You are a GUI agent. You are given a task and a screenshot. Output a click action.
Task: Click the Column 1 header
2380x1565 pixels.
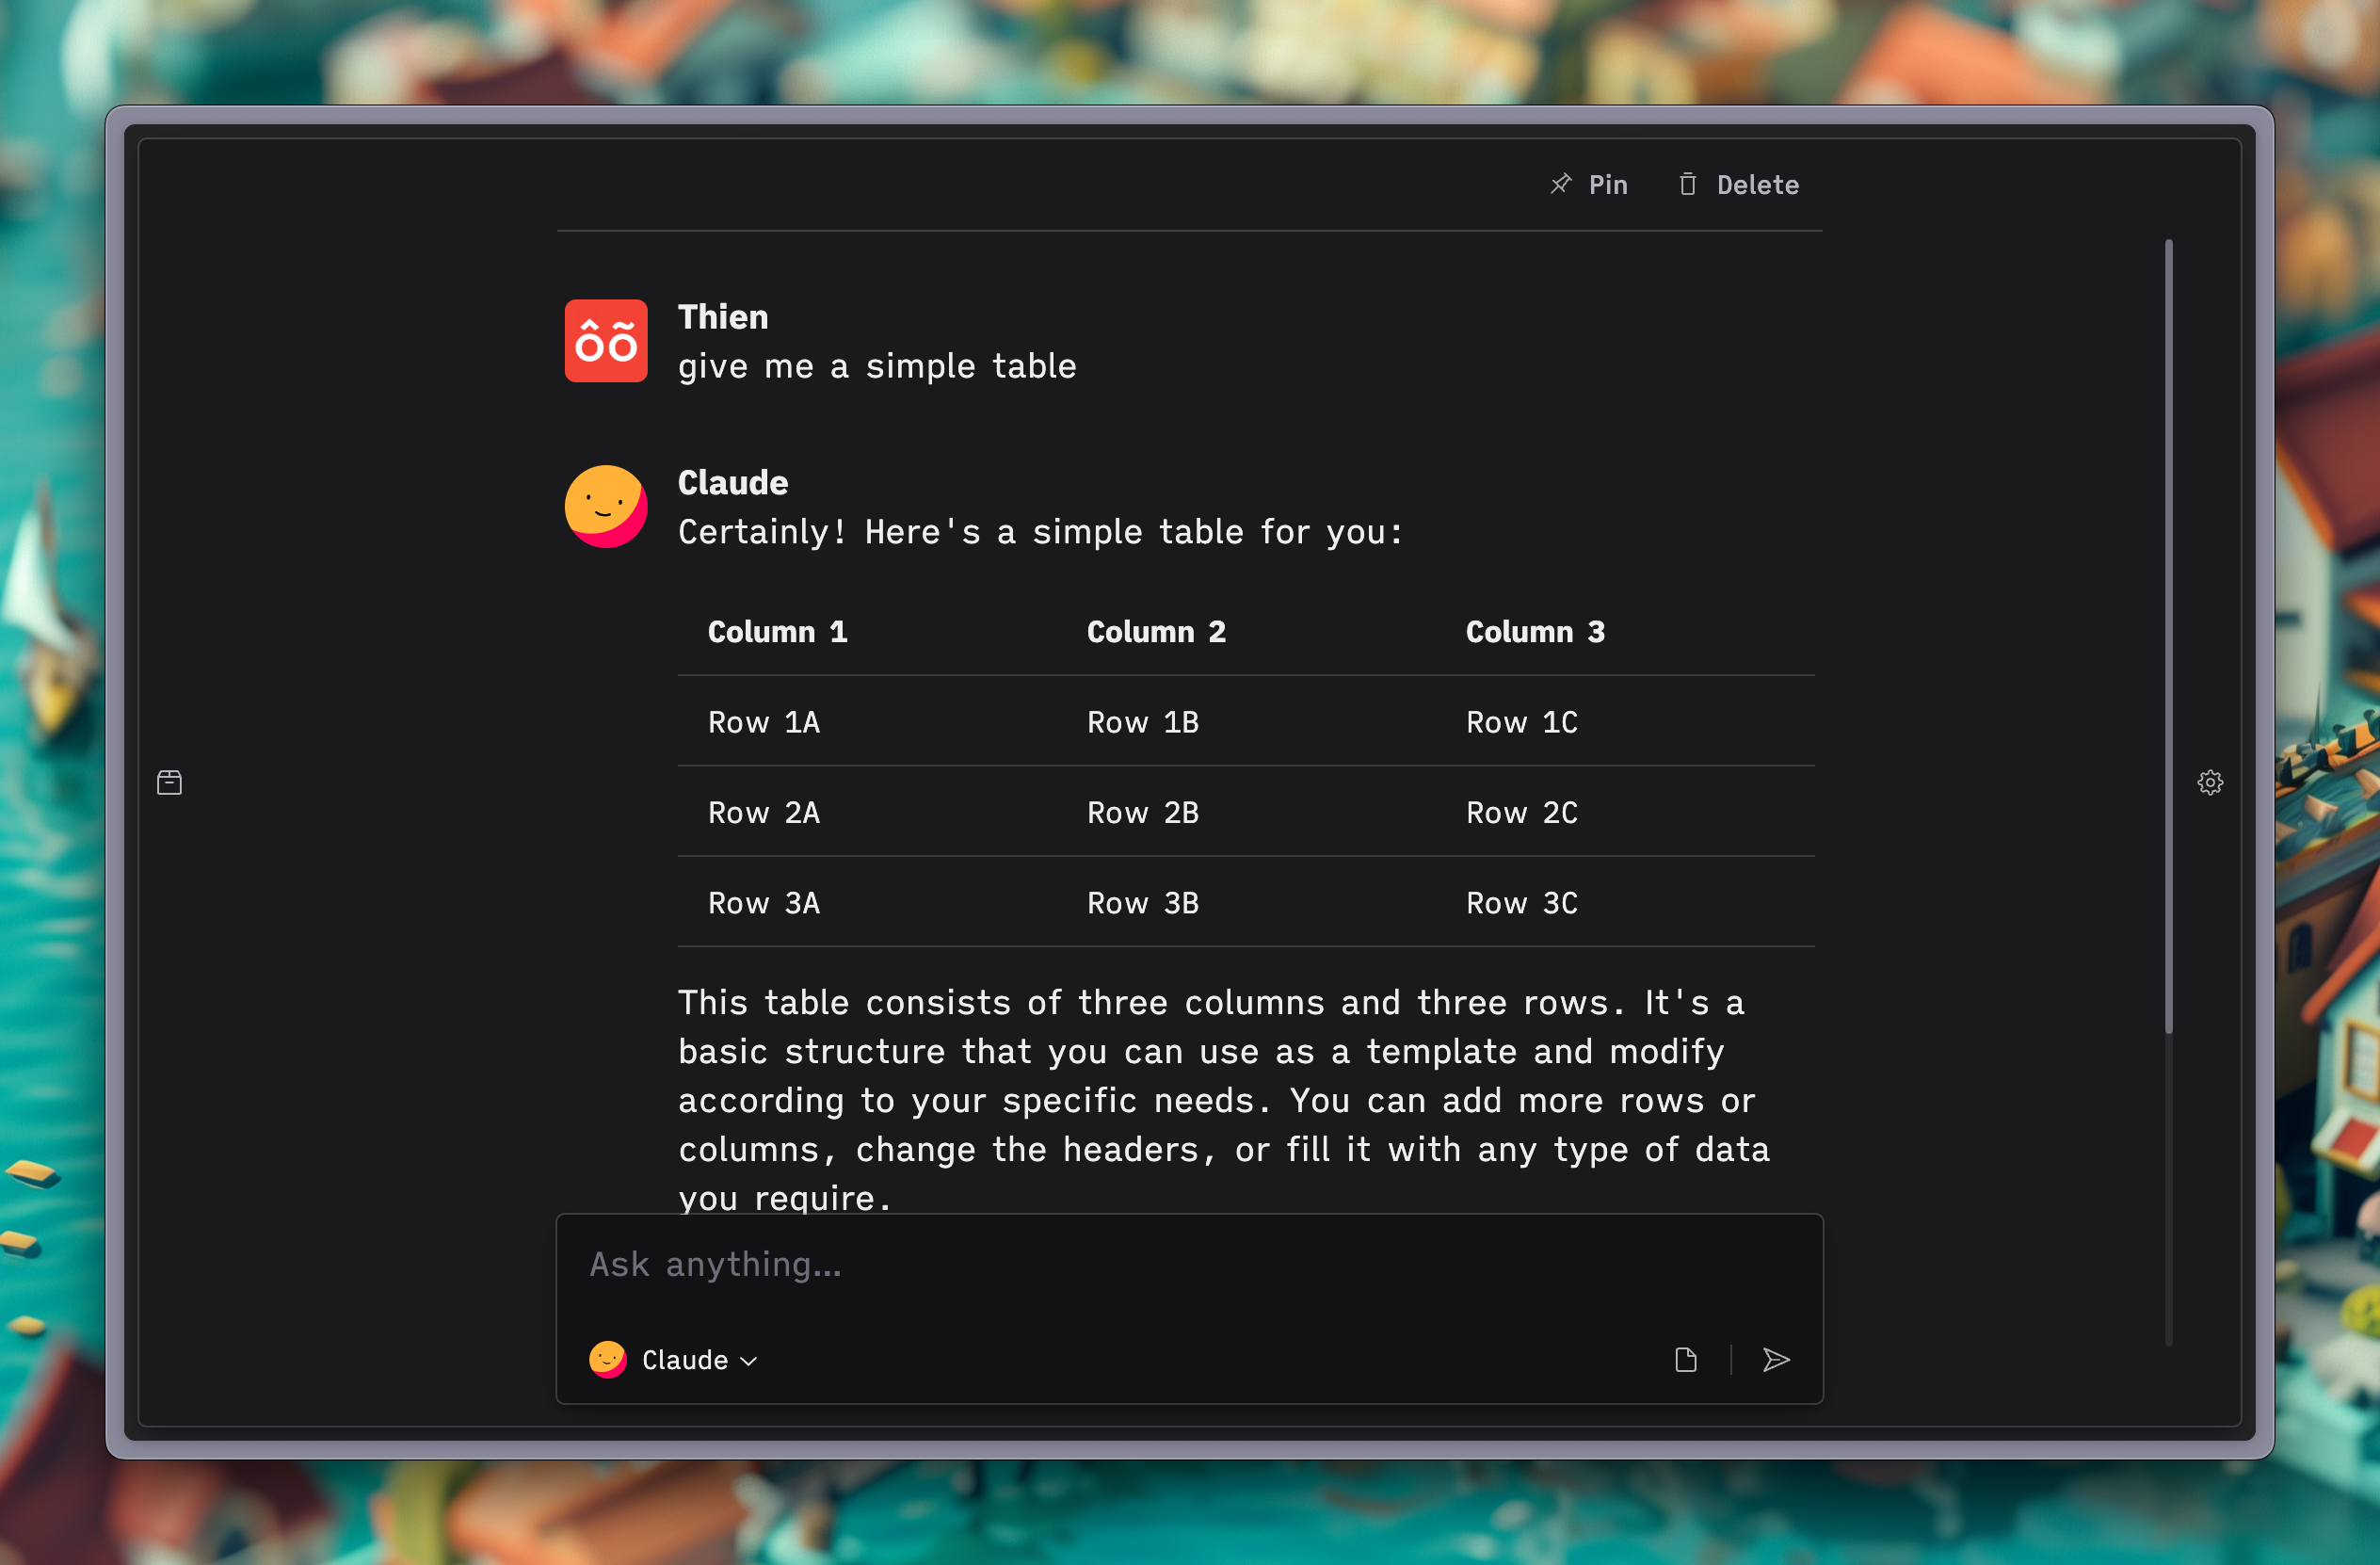pos(777,632)
